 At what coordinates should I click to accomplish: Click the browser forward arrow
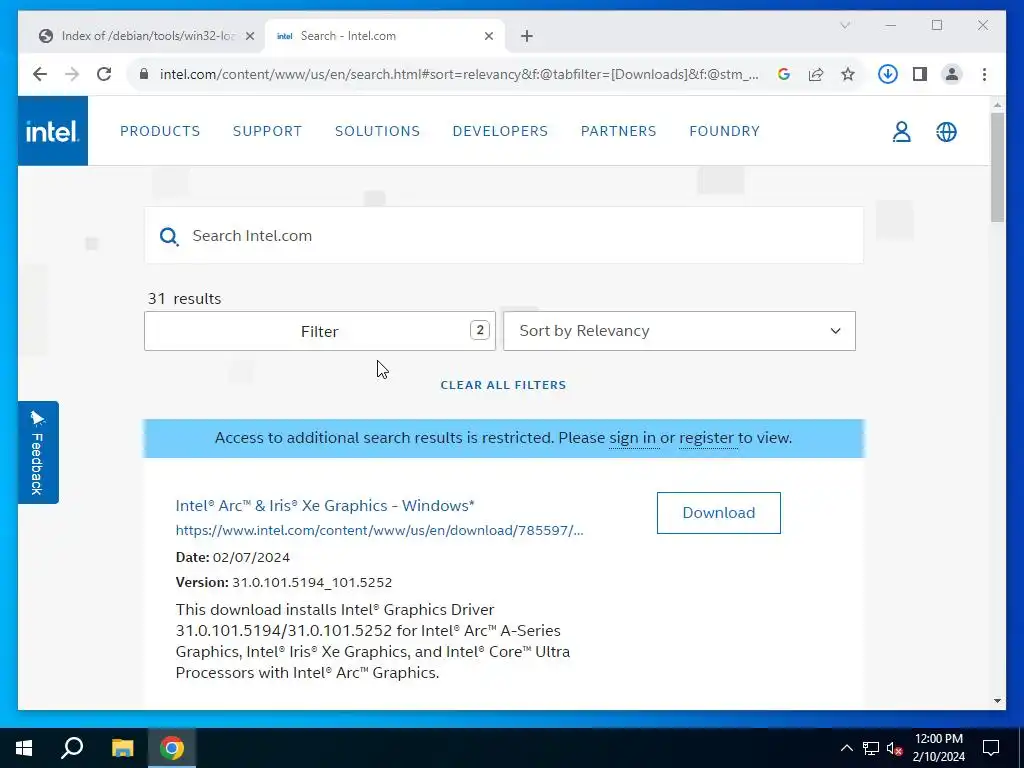[72, 74]
